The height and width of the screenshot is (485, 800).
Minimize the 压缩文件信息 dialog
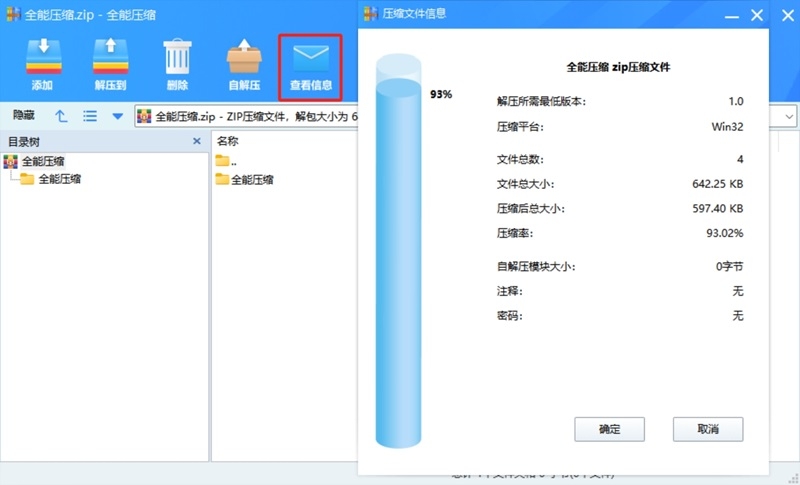tap(732, 16)
